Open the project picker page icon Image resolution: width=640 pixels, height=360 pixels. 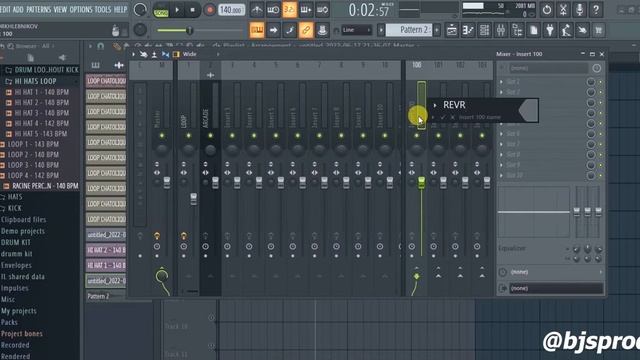pos(533,30)
